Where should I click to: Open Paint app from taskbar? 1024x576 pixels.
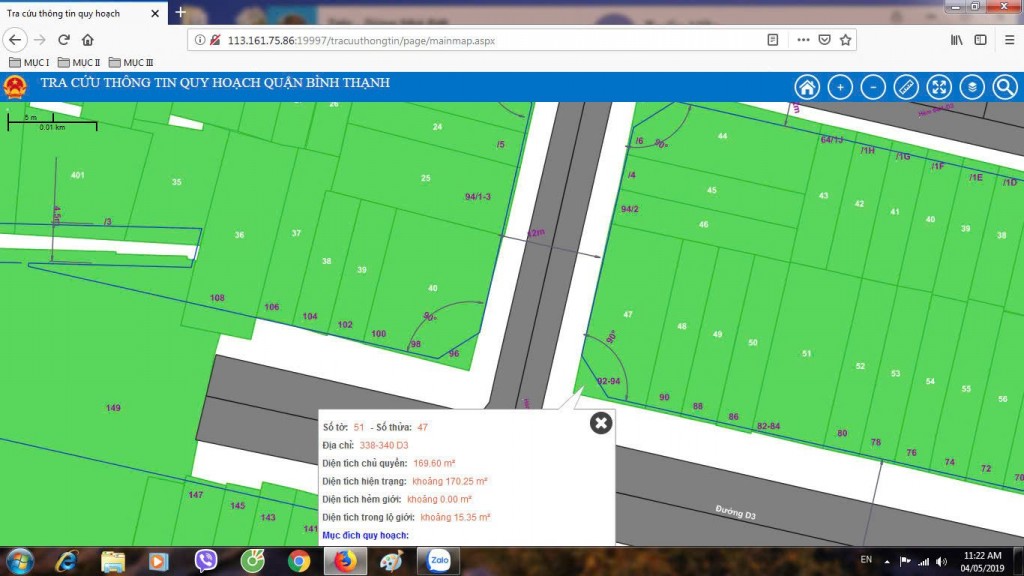pyautogui.click(x=392, y=562)
